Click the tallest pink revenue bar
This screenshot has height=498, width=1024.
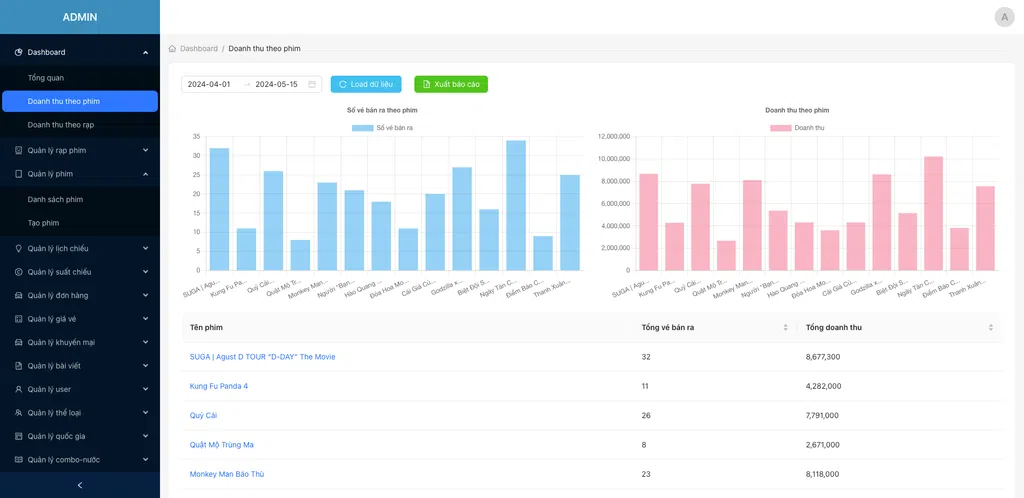tap(933, 213)
